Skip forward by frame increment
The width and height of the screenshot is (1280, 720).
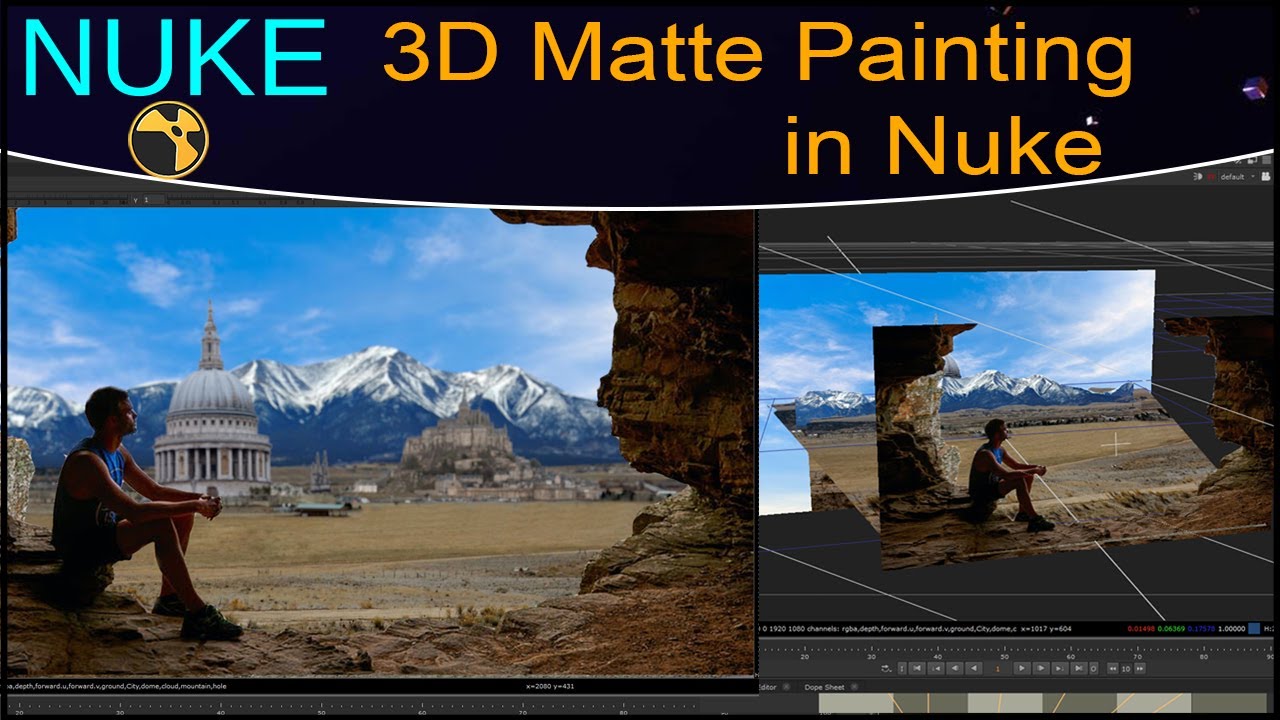[x=1140, y=668]
